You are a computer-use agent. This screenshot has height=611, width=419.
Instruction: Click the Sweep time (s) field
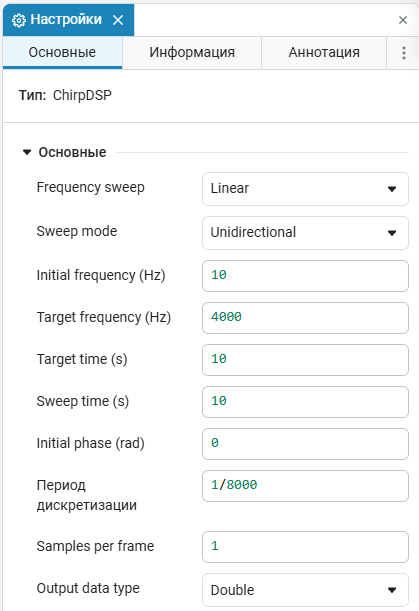305,402
